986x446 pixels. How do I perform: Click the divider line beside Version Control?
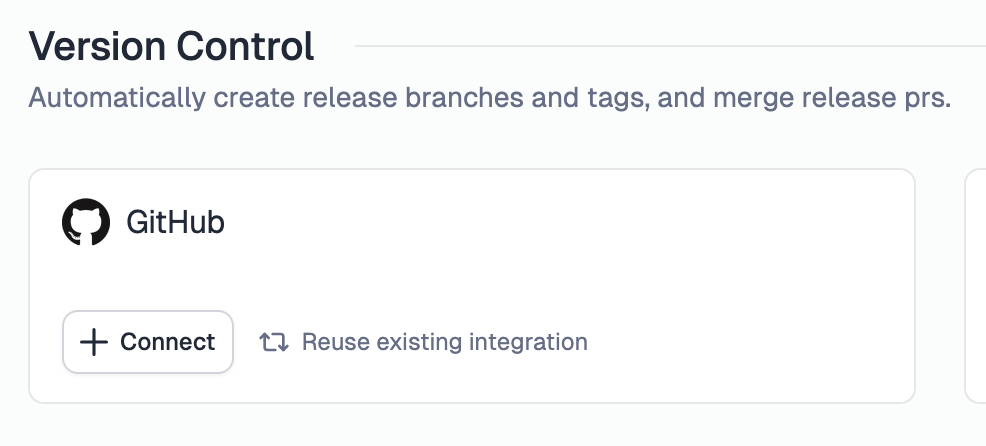coord(670,46)
